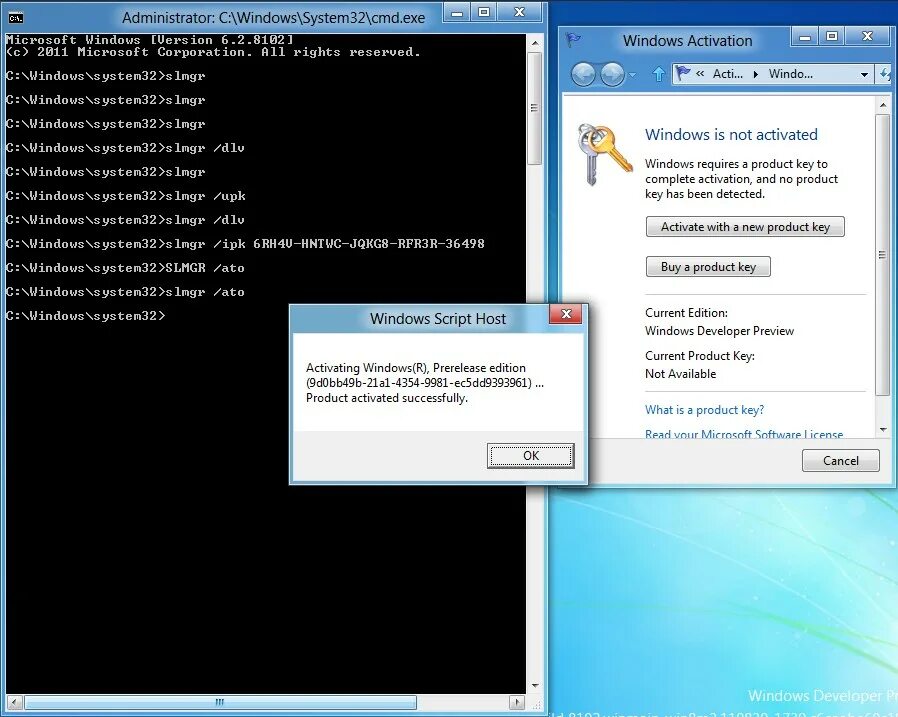Click refresh icon next to address bar
The height and width of the screenshot is (717, 898).
coord(885,74)
